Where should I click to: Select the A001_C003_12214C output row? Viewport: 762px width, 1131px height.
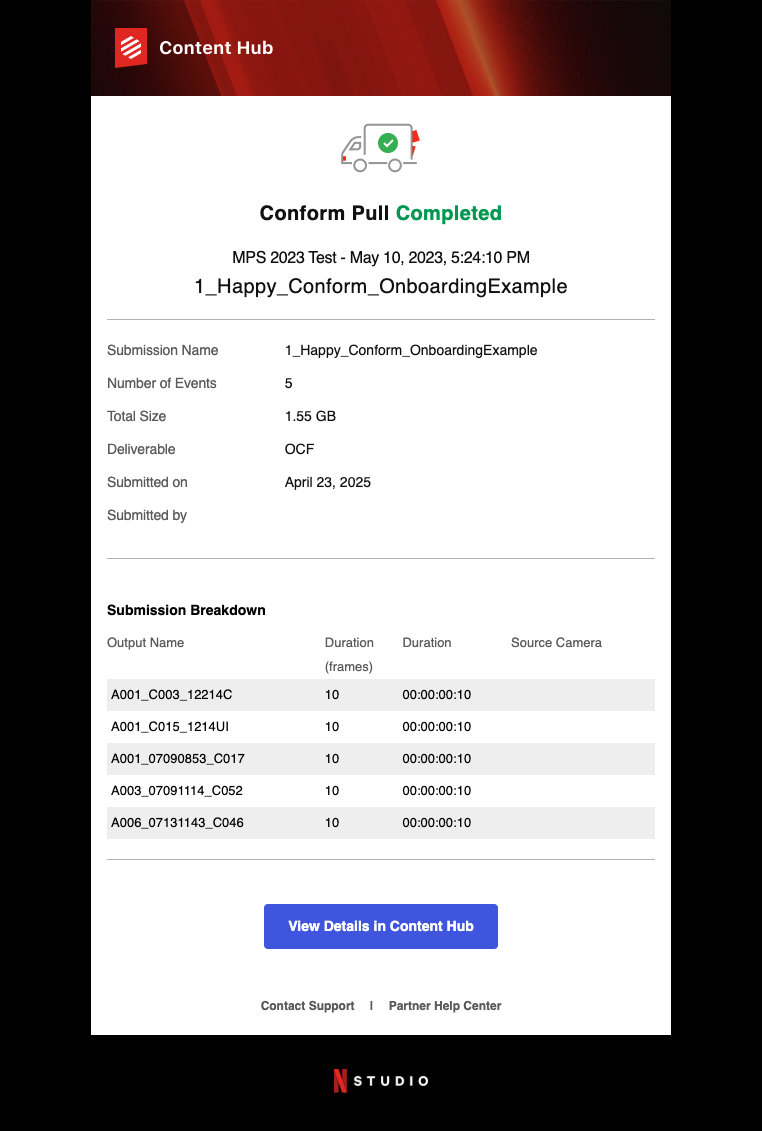(x=381, y=695)
